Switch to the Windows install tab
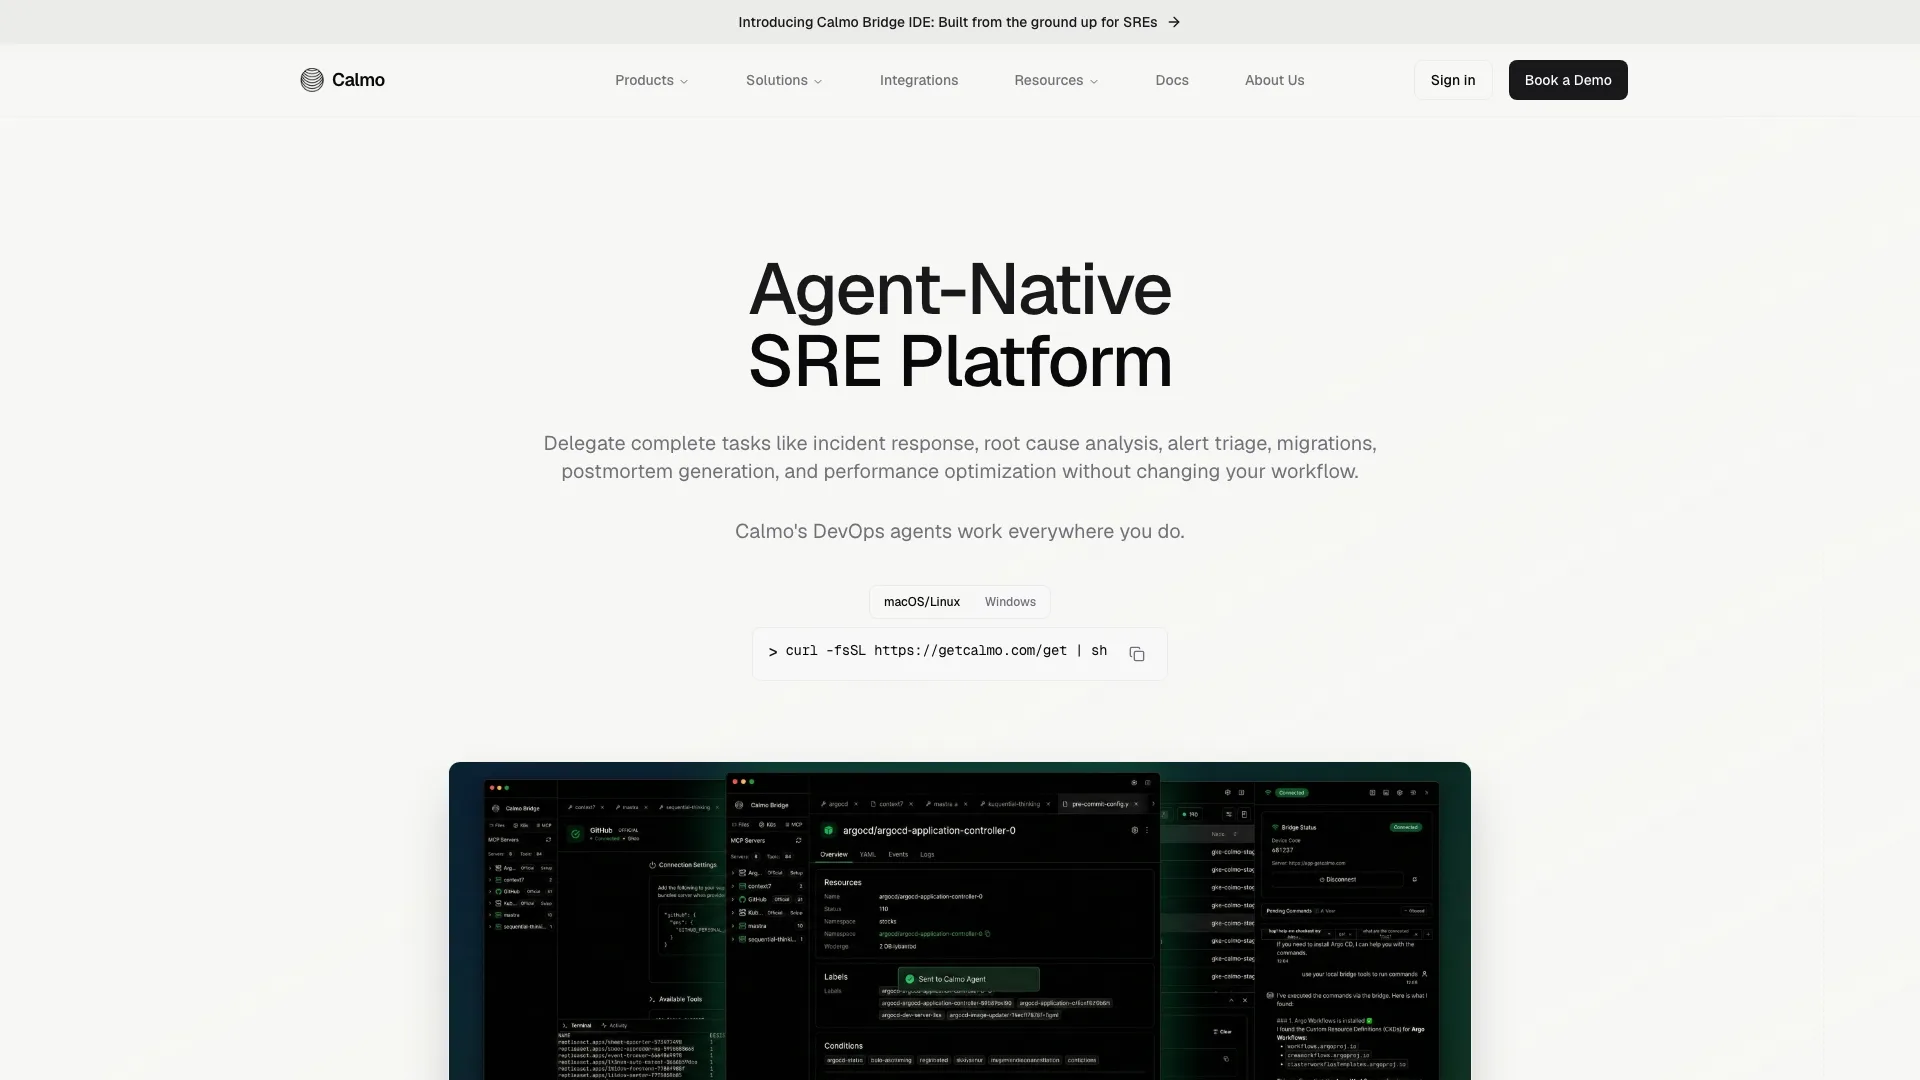Viewport: 1920px width, 1080px height. coord(1010,602)
